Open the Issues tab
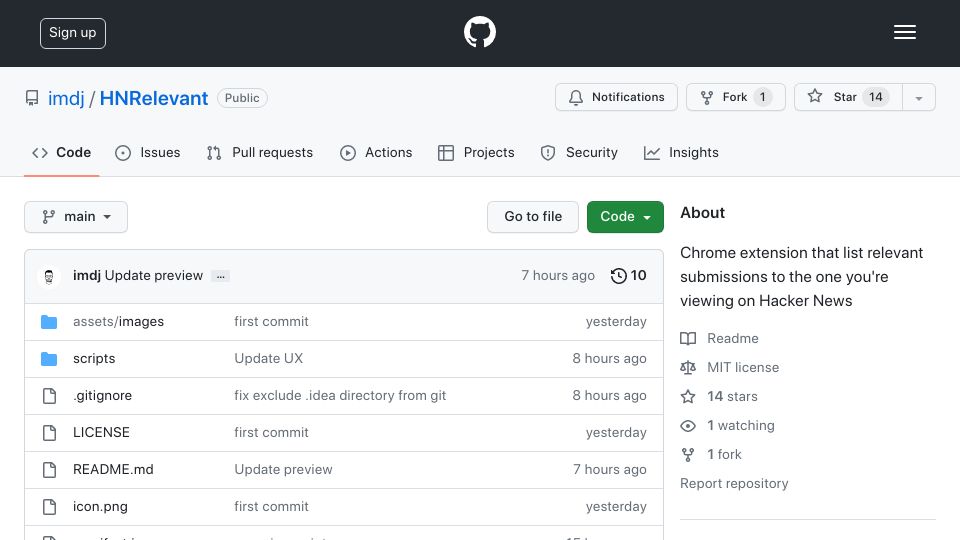This screenshot has width=960, height=540. 148,152
